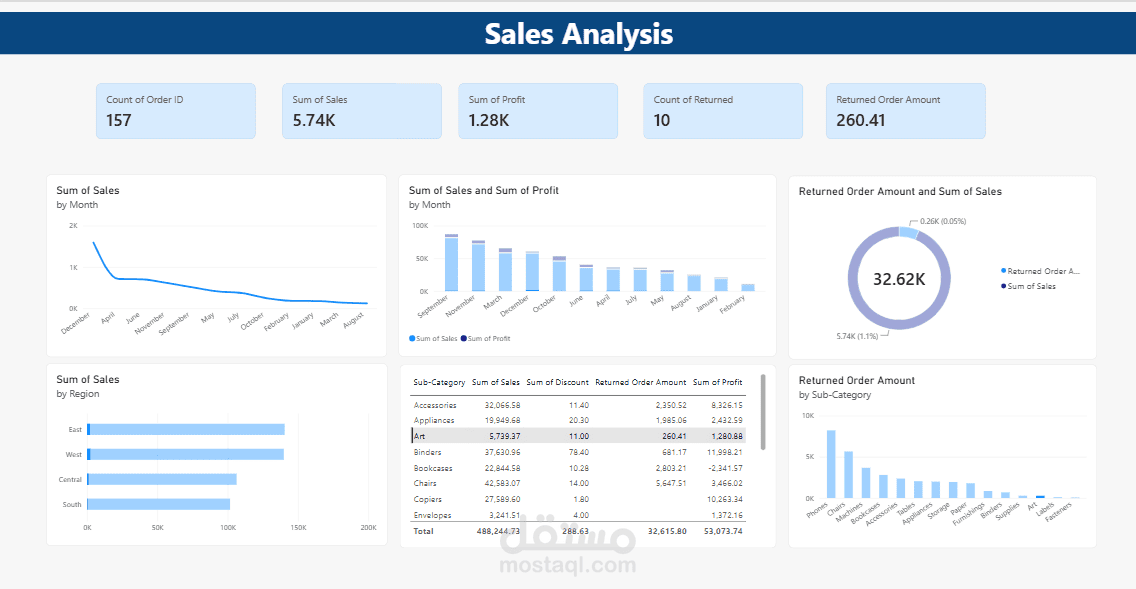This screenshot has height=589, width=1136.
Task: Select the Appliances row in the table
Action: pyautogui.click(x=578, y=420)
